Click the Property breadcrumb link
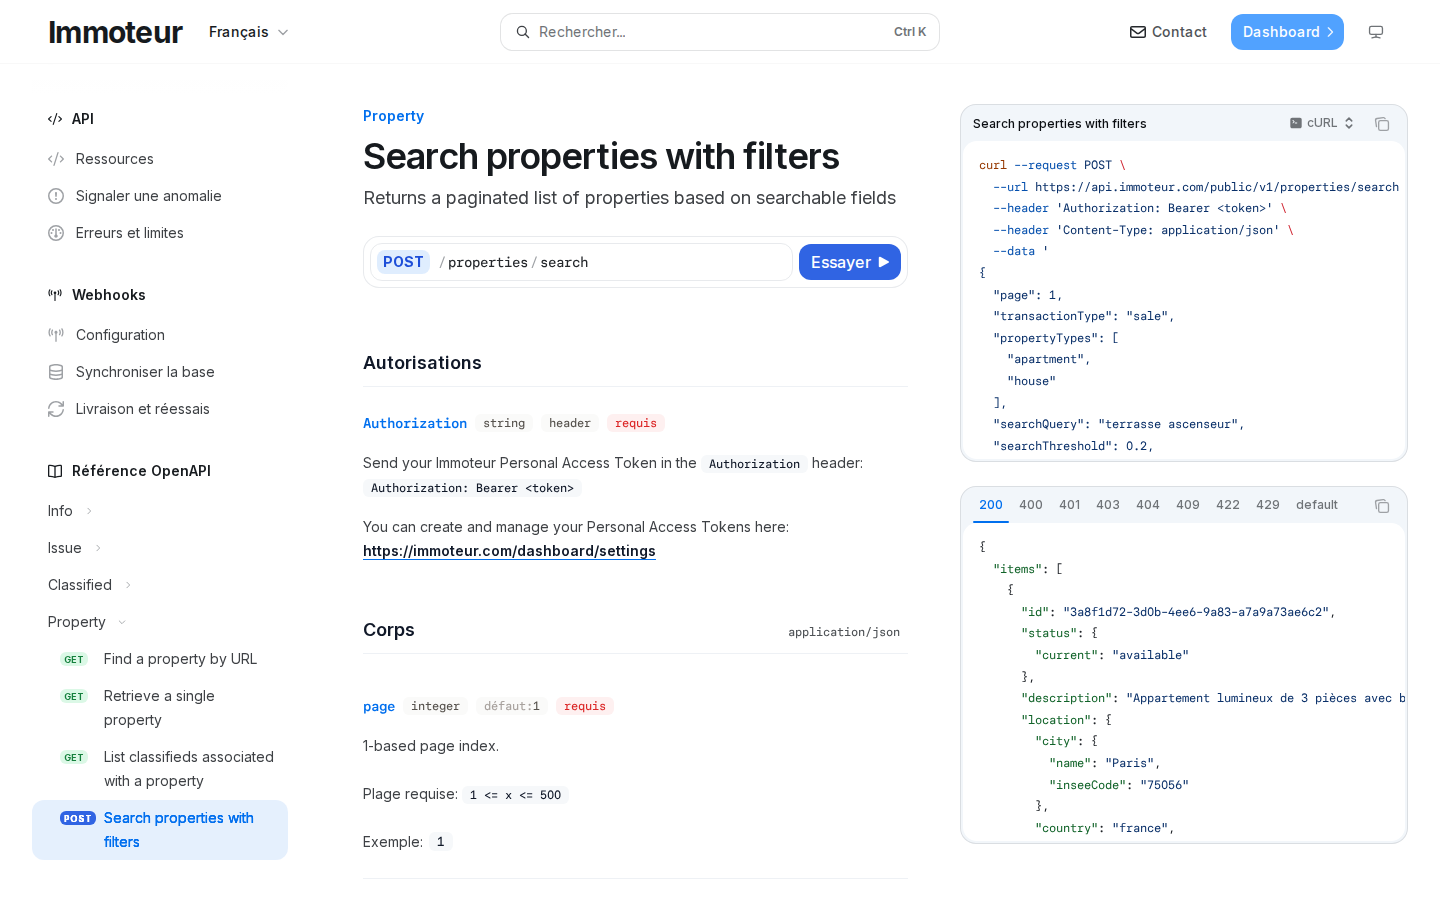This screenshot has width=1440, height=900. tap(393, 116)
